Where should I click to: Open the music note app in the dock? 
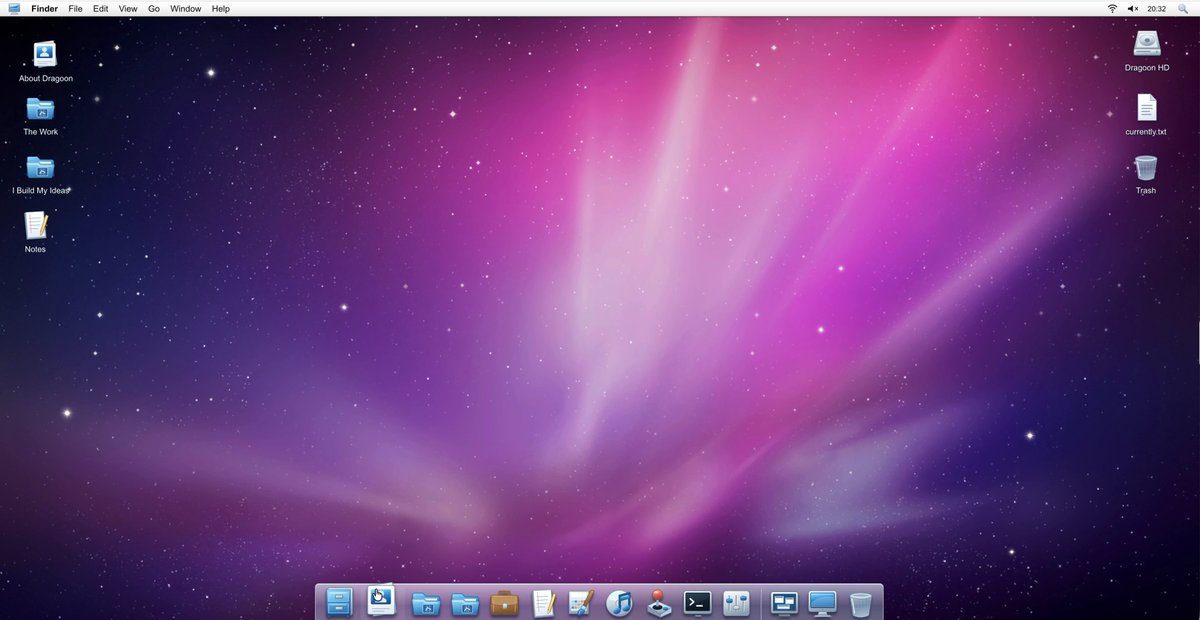pos(620,602)
